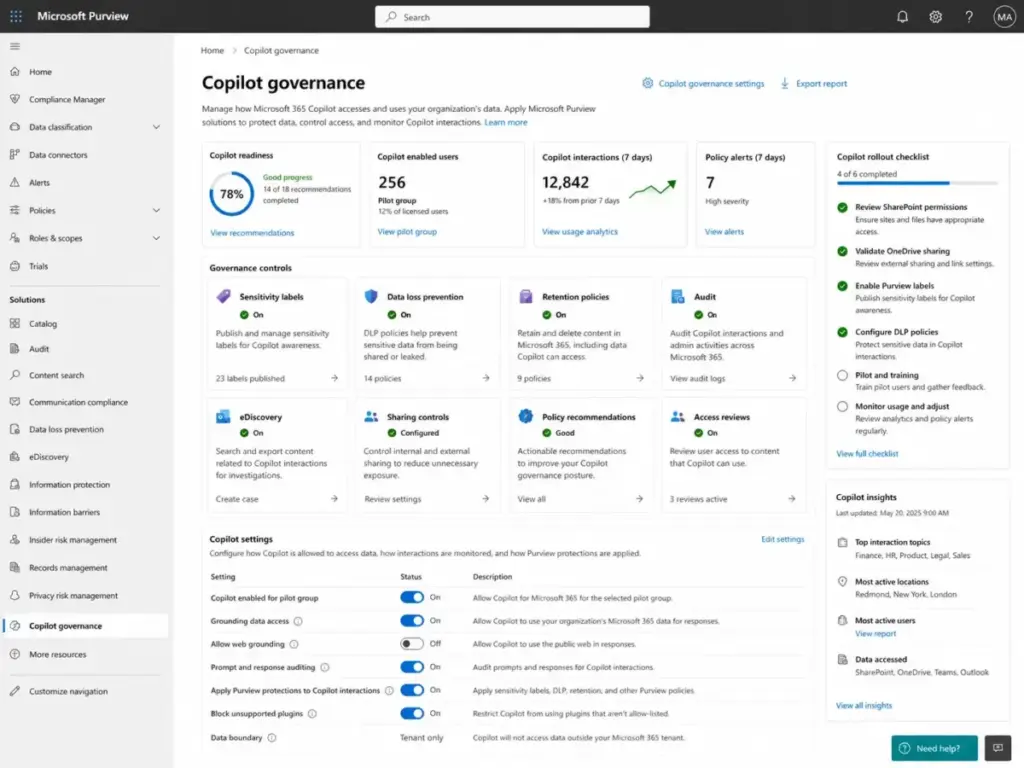Click the Access reviews people icon
The height and width of the screenshot is (768, 1024).
[x=677, y=417]
